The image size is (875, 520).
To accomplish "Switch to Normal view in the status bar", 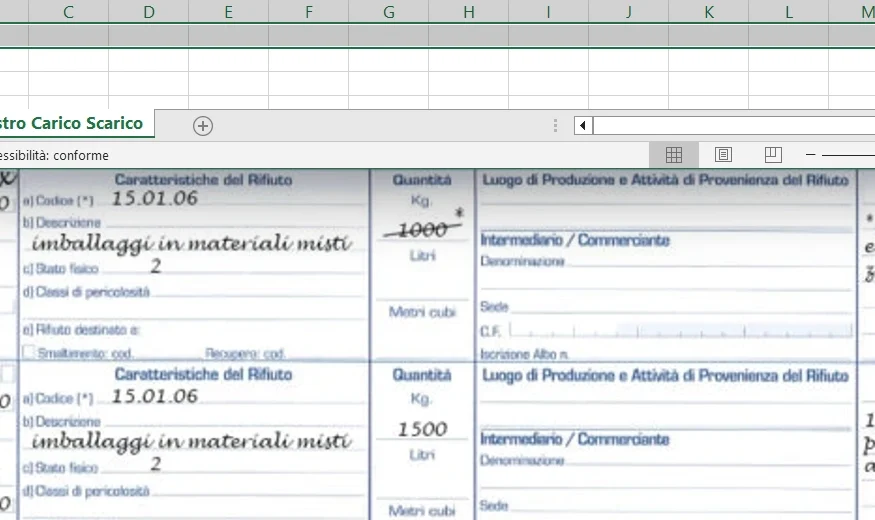I will click(x=674, y=155).
